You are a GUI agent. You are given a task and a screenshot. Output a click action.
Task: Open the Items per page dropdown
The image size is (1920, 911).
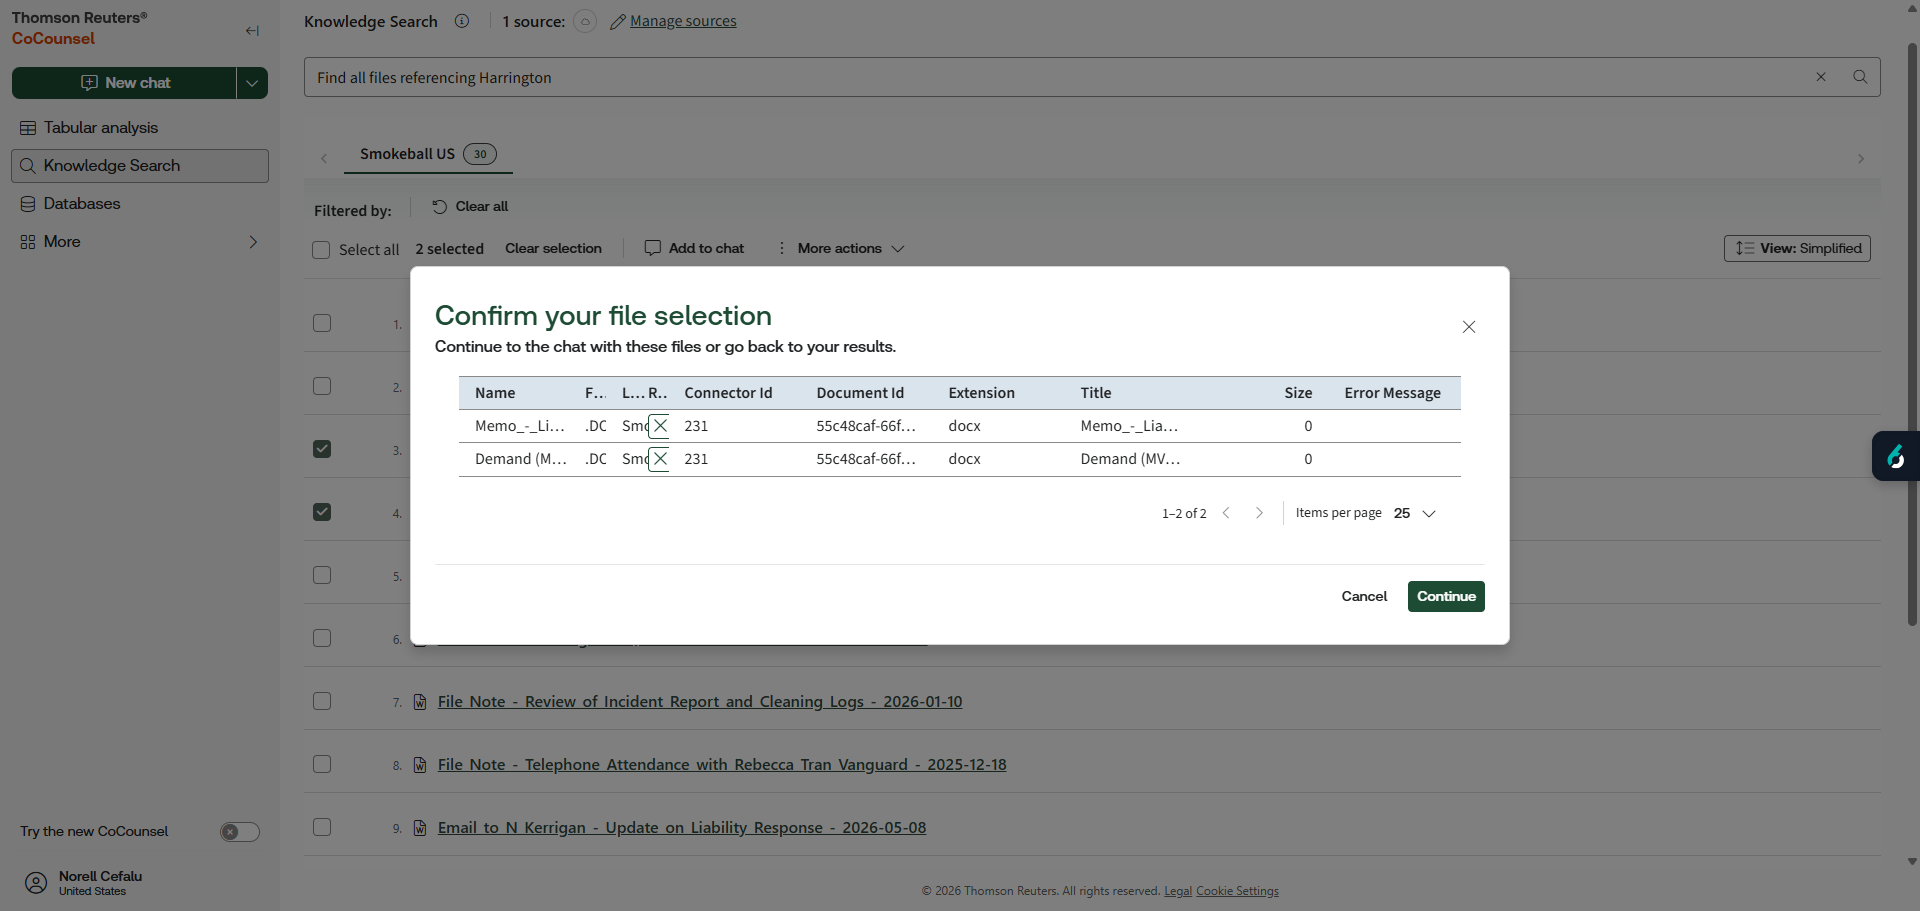click(1415, 513)
